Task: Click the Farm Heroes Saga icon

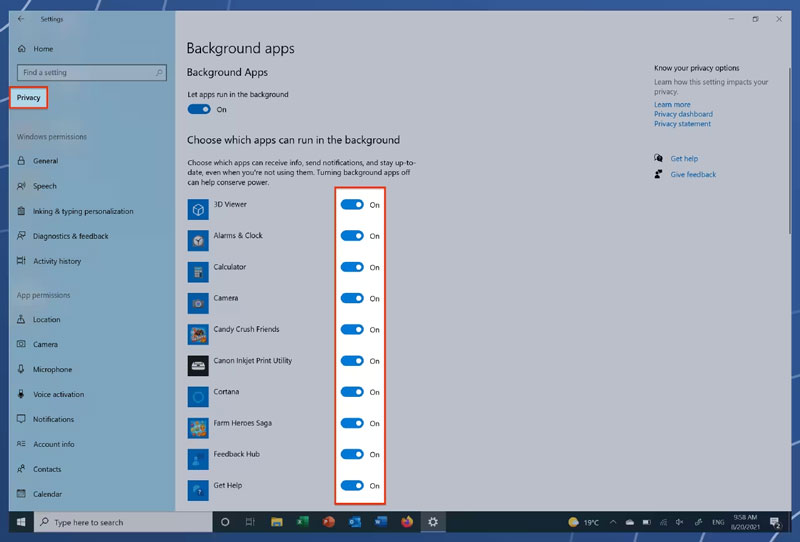Action: pyautogui.click(x=198, y=428)
